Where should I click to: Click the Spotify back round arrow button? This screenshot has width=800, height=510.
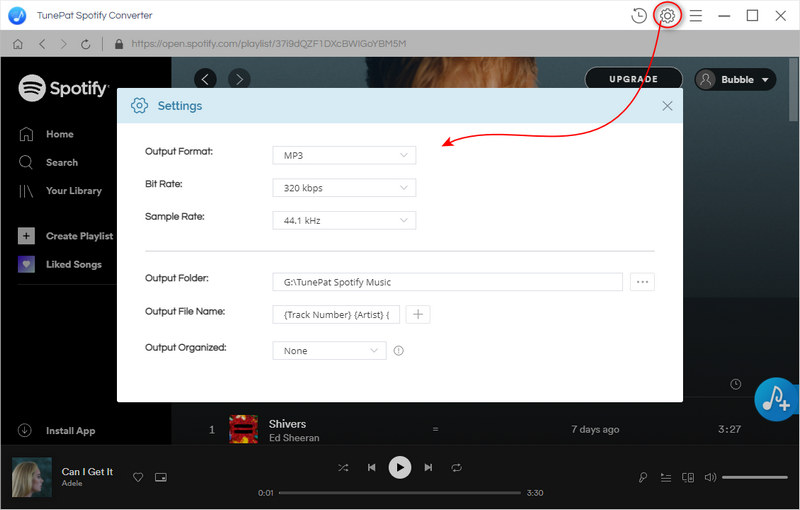coord(205,79)
